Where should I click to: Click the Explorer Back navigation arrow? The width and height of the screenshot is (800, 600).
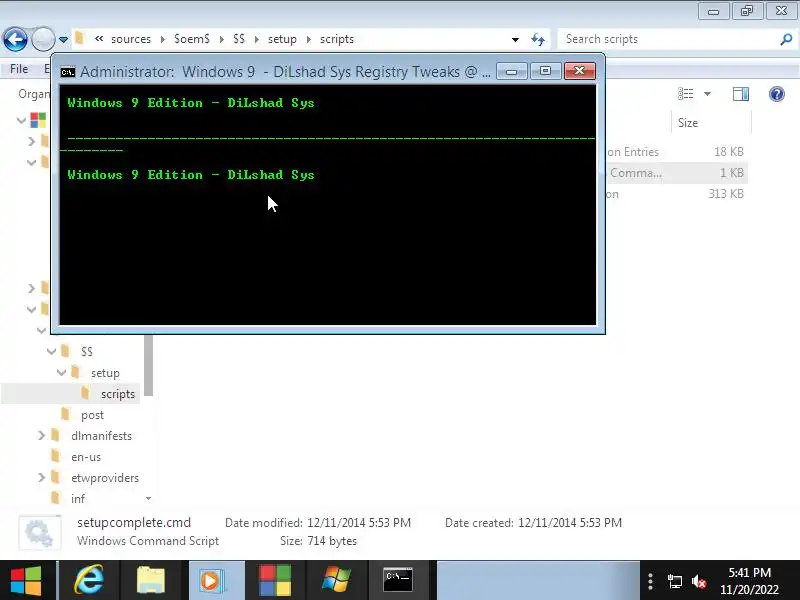click(x=15, y=39)
